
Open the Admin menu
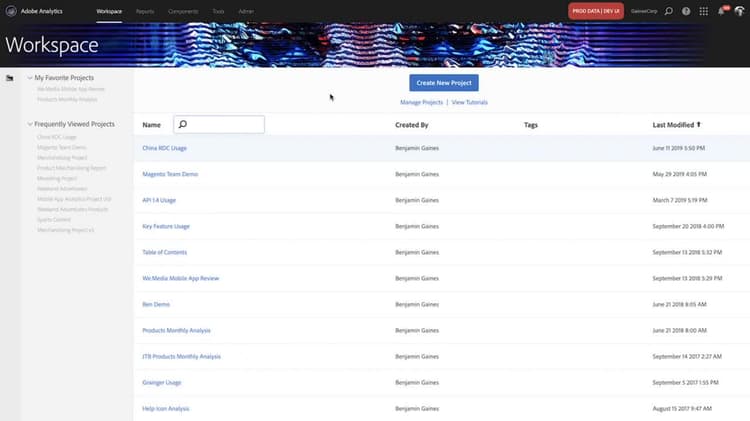point(246,11)
